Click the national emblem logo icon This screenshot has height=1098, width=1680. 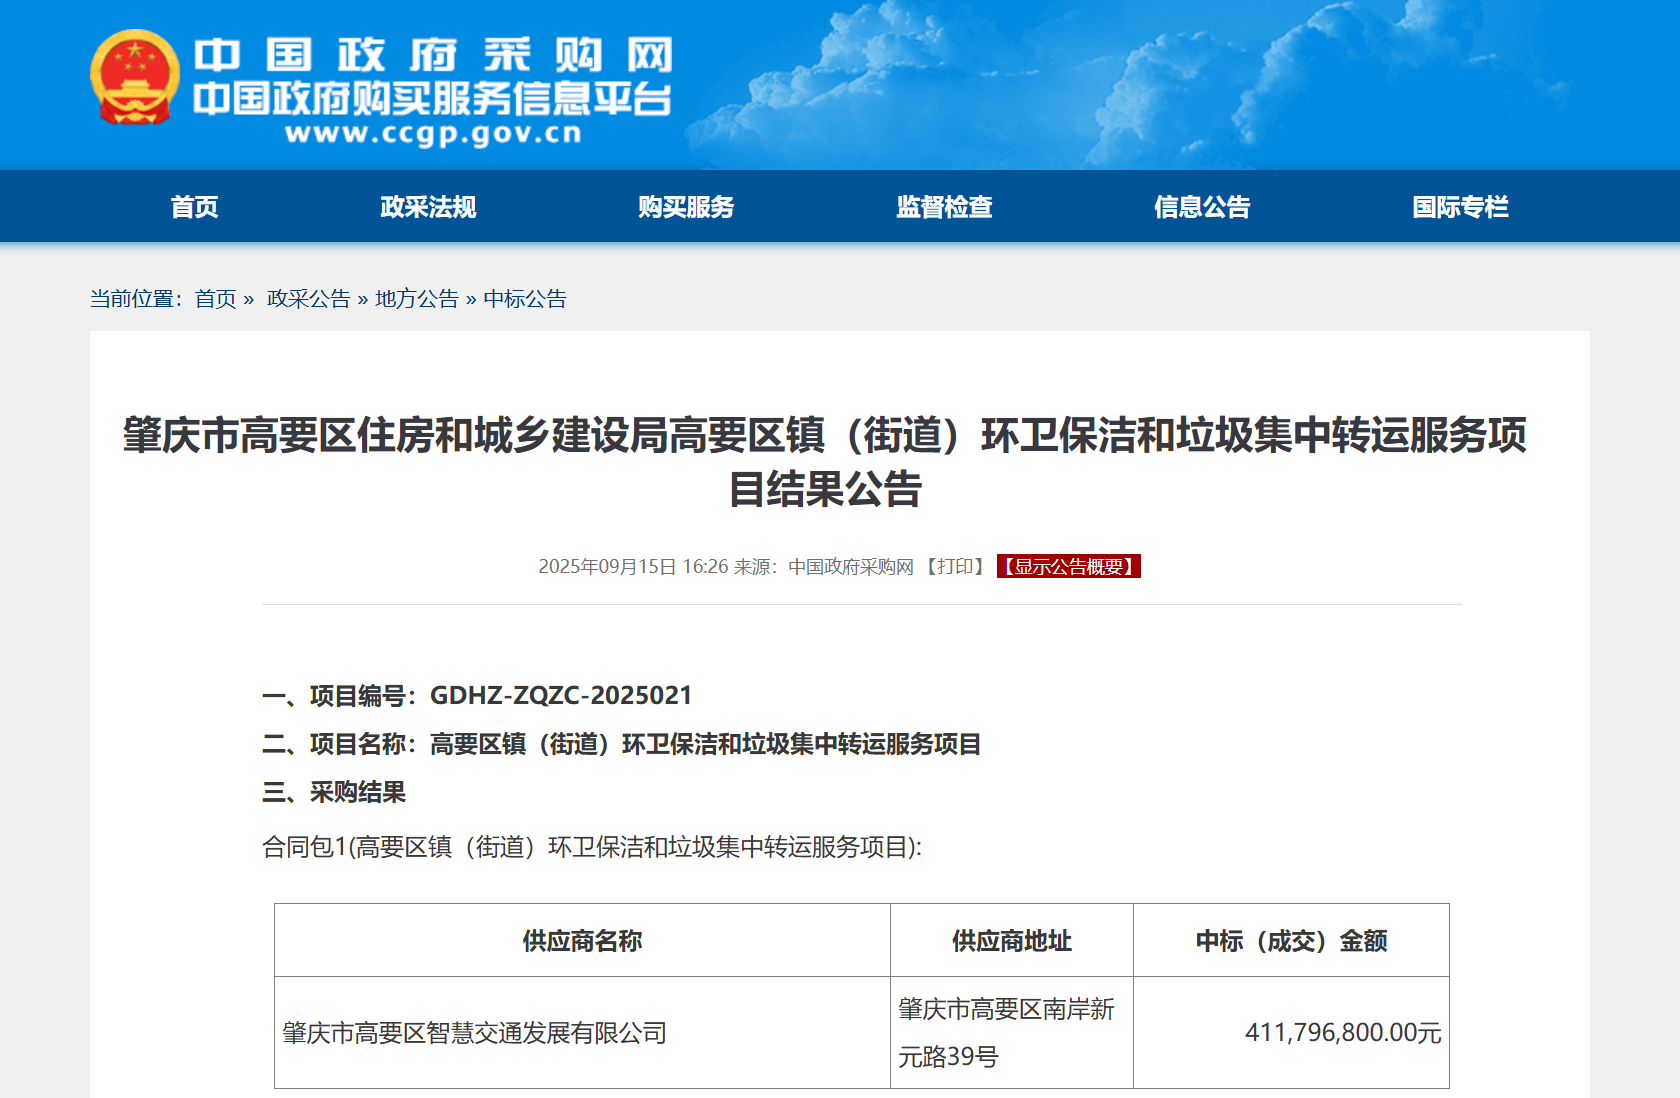coord(134,77)
